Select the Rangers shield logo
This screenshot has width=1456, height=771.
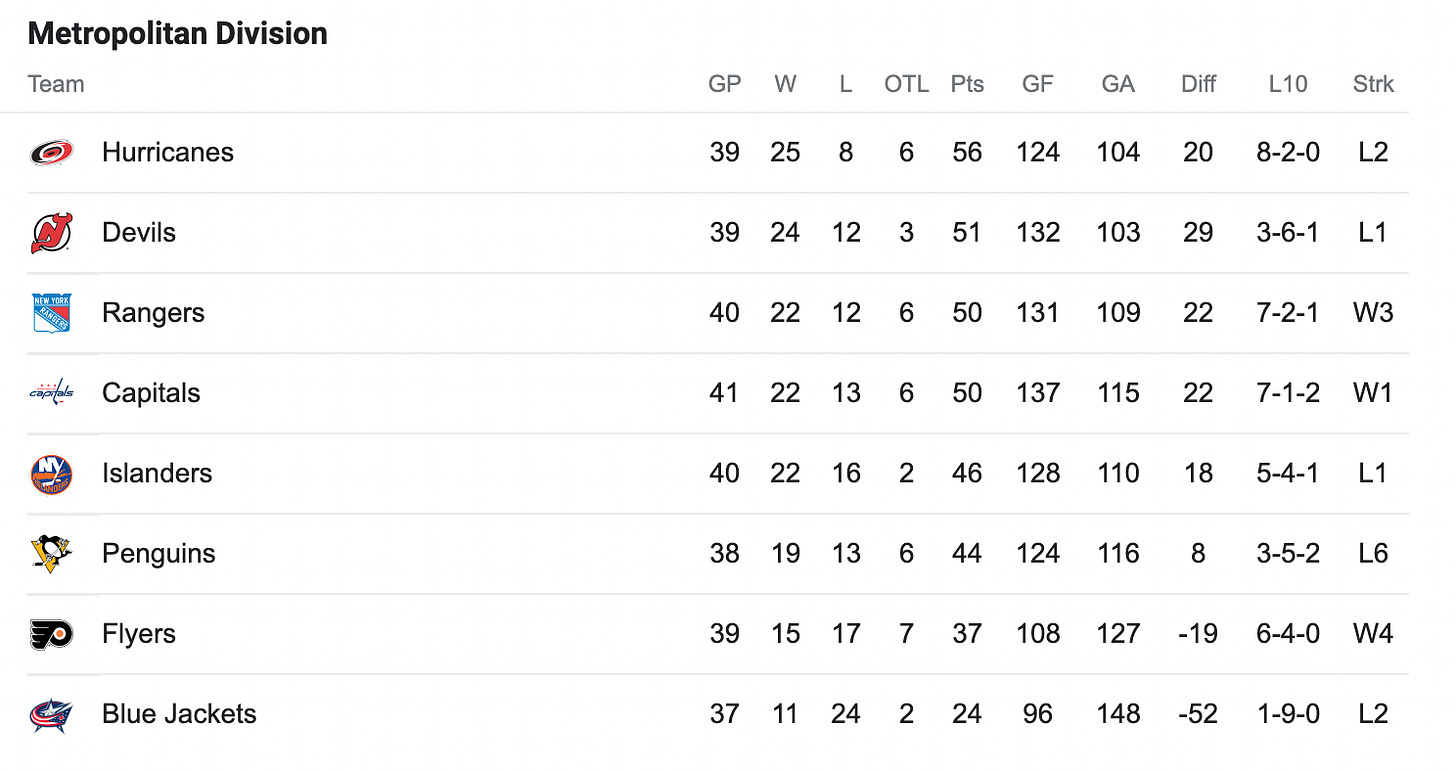(51, 313)
